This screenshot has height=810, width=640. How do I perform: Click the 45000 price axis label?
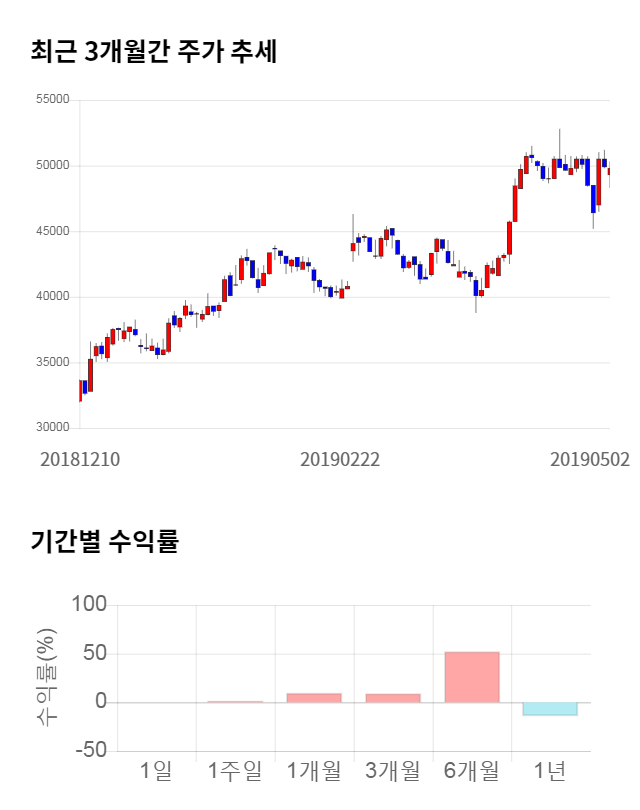52,231
